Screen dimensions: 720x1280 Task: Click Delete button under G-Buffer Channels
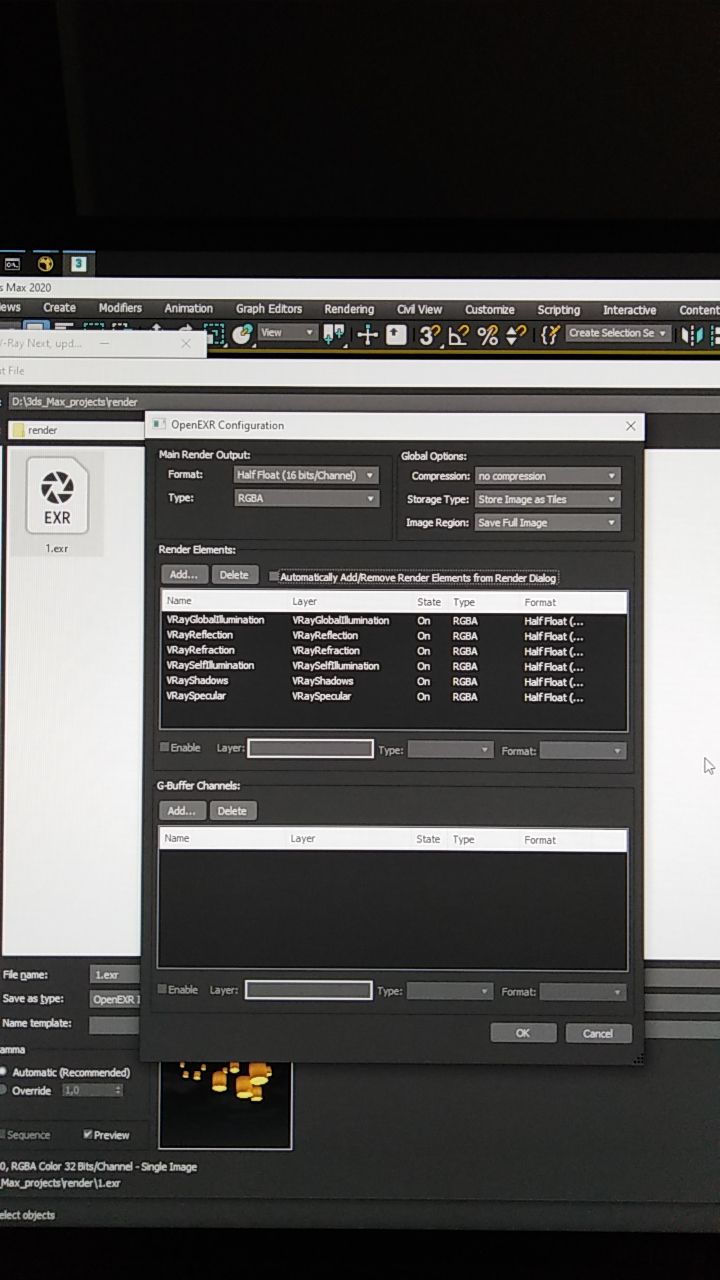(x=232, y=811)
